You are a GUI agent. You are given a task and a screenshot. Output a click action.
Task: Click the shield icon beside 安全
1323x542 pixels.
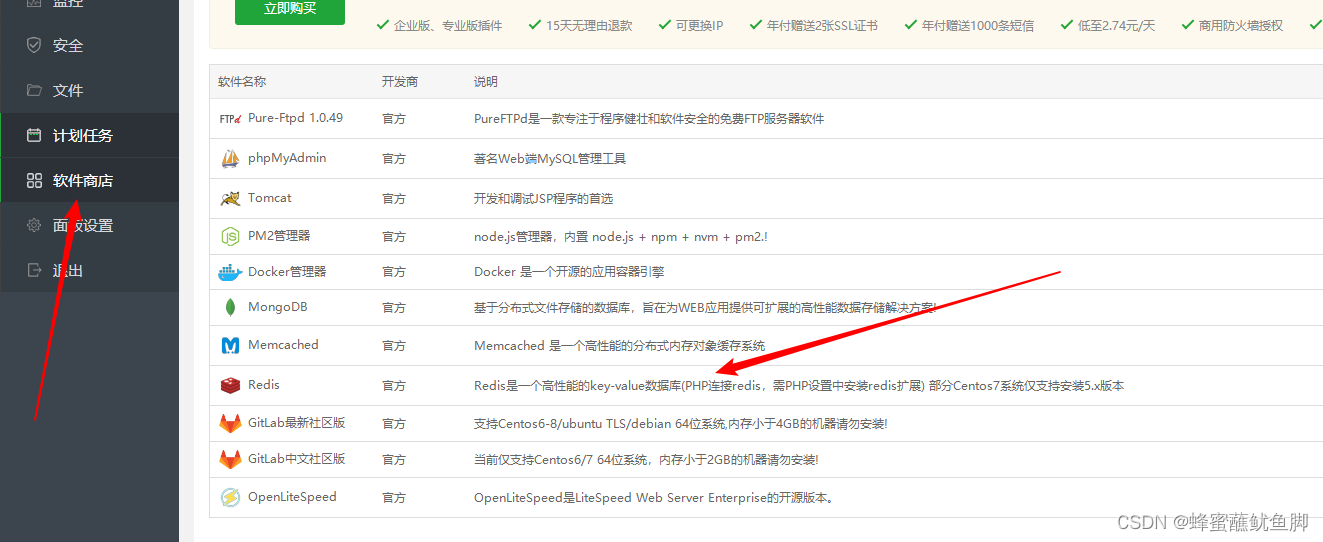tap(34, 45)
